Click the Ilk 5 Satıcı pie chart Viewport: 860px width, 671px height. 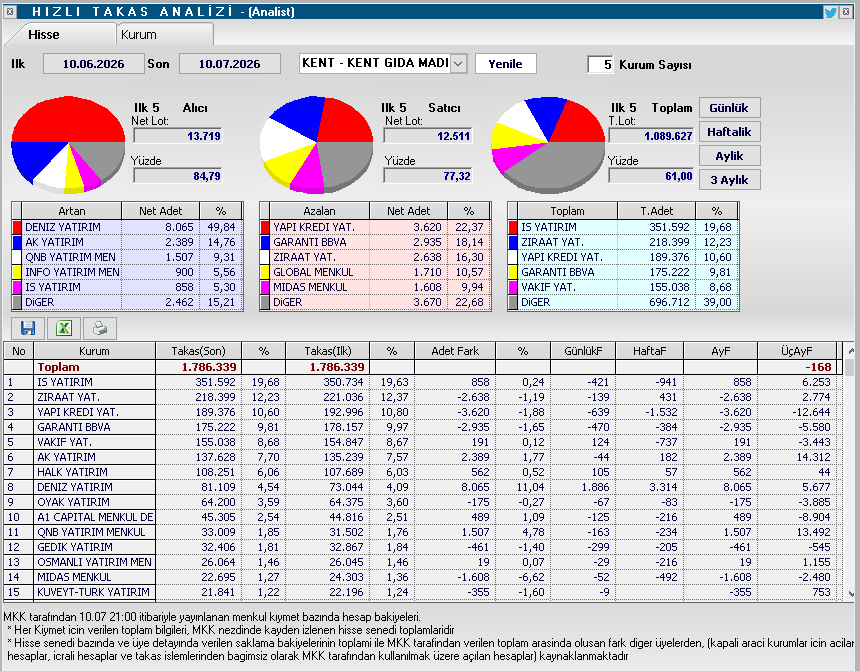point(316,145)
